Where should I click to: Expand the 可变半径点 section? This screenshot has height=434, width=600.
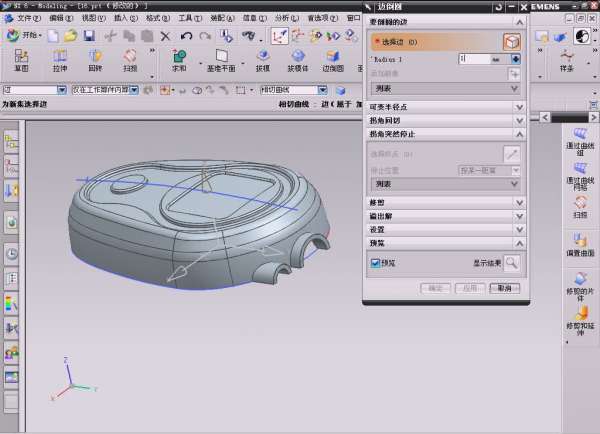pyautogui.click(x=518, y=105)
